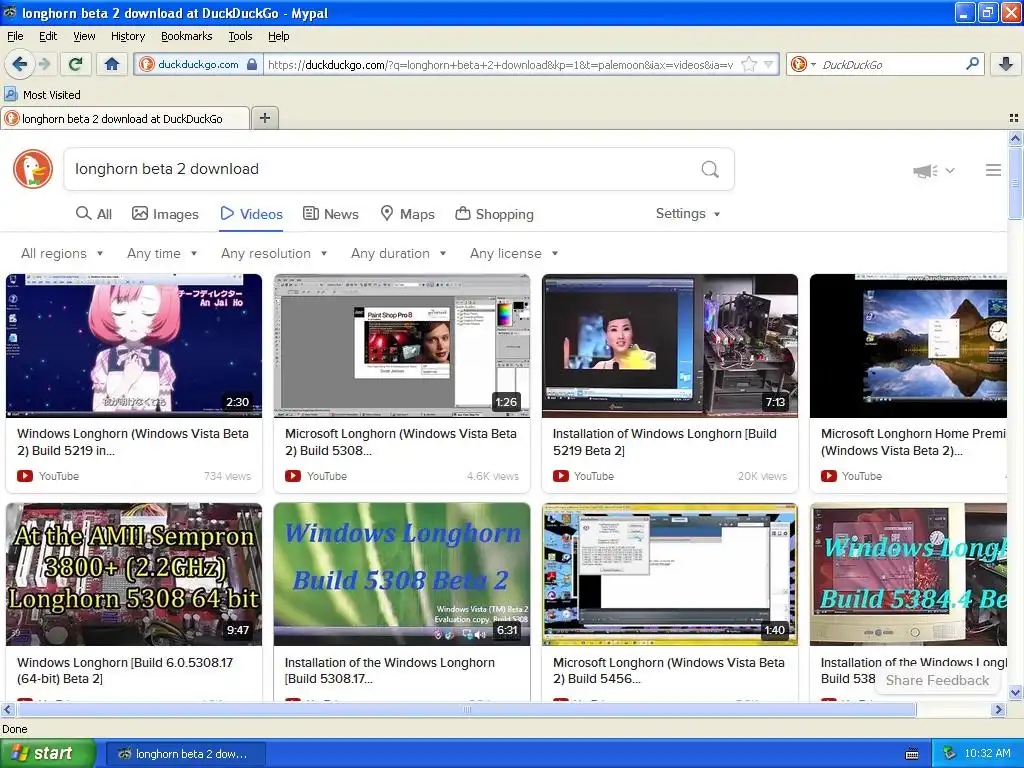Screen dimensions: 1024x768
Task: Open the Bookmarks menu
Action: click(186, 36)
